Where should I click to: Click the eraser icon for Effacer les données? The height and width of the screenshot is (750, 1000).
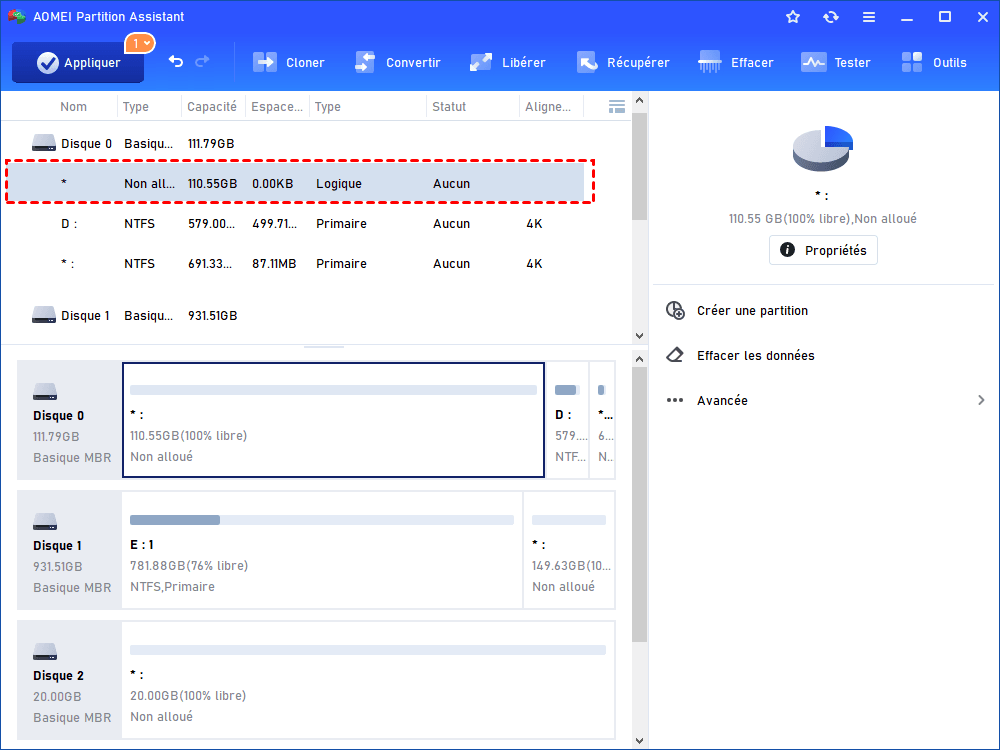(x=675, y=355)
